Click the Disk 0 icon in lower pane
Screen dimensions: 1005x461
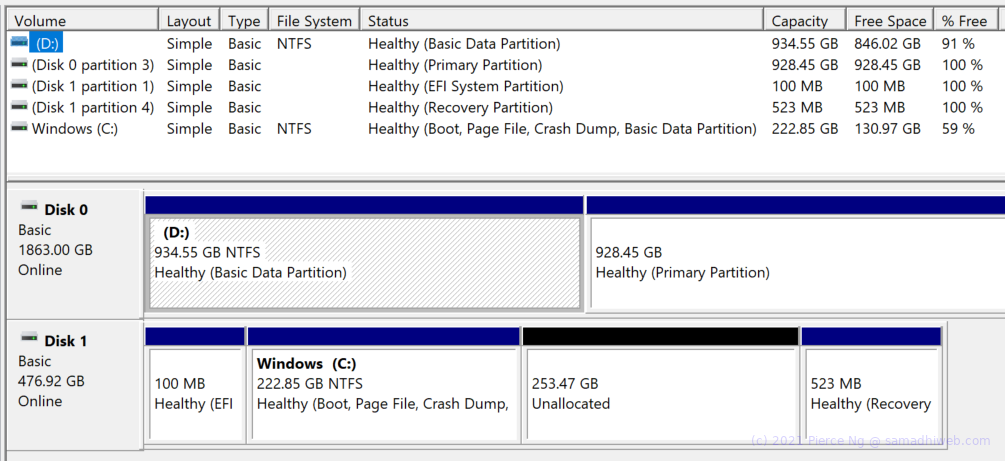pos(29,207)
